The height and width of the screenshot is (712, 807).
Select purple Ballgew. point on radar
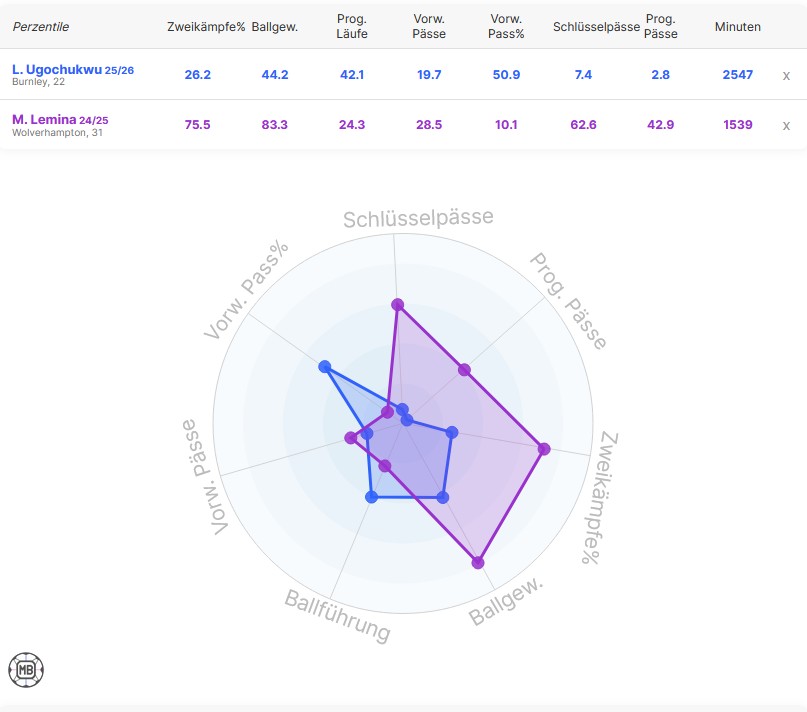[x=478, y=562]
